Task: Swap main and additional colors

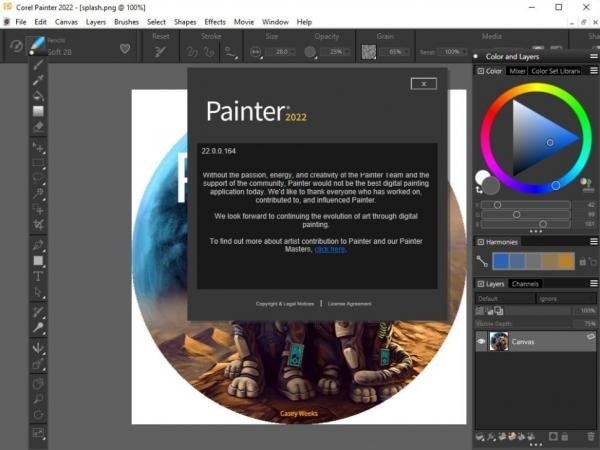Action: pyautogui.click(x=478, y=189)
